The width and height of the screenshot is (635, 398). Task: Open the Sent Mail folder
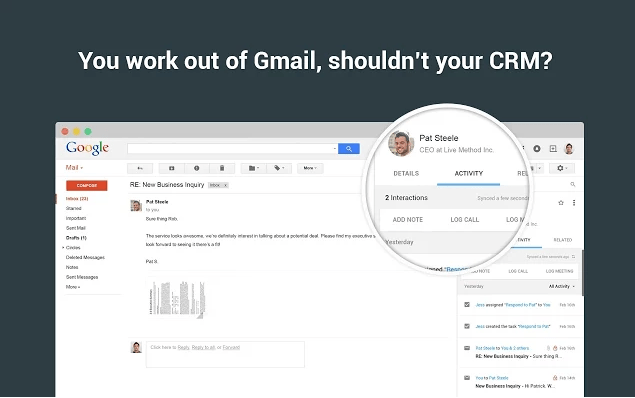[x=76, y=228]
